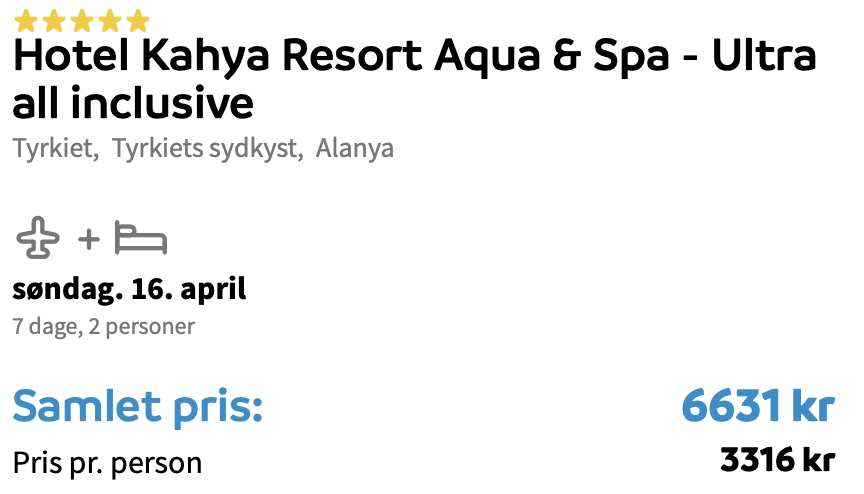
Task: Select the fourth yellow rating star
Action: 110,21
